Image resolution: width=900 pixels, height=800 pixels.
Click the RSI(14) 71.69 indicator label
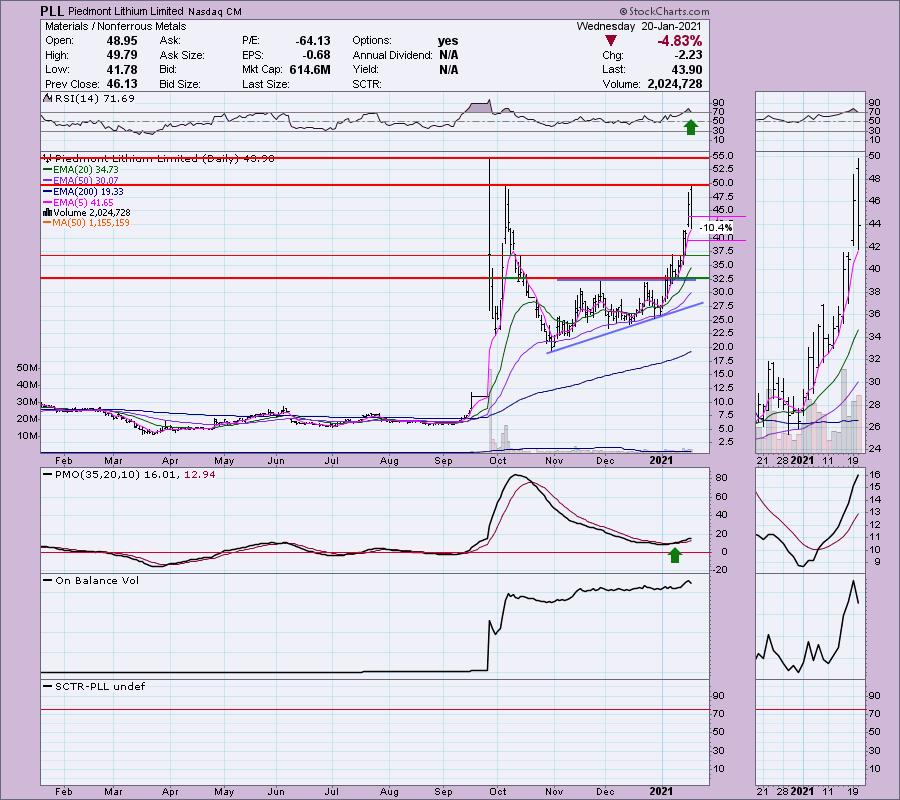point(94,99)
